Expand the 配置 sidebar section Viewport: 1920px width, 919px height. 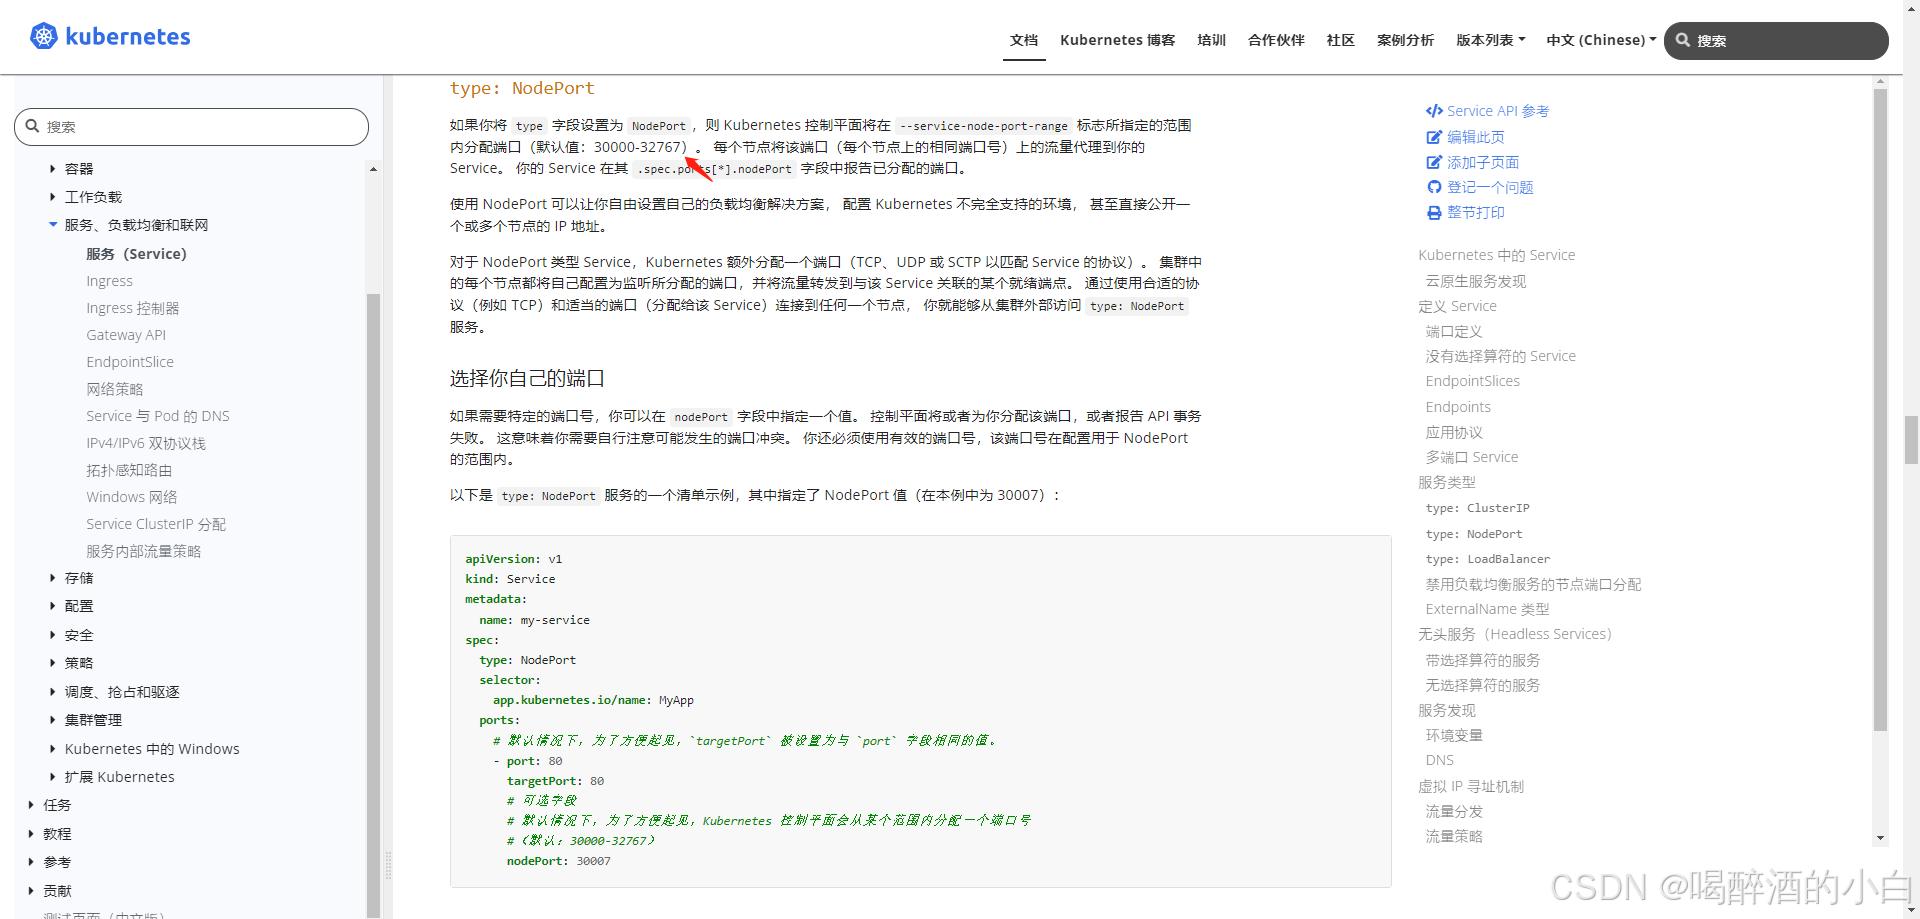[53, 606]
